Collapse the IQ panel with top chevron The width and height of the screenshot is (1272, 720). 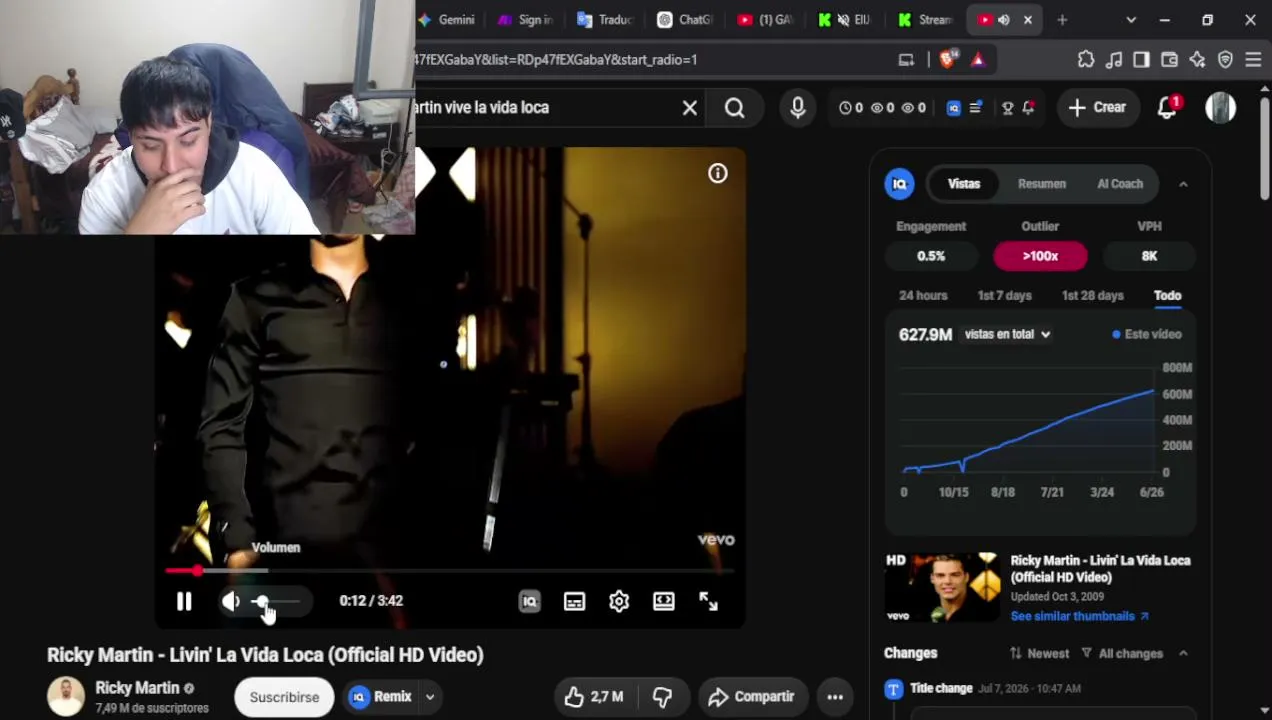pos(1183,184)
